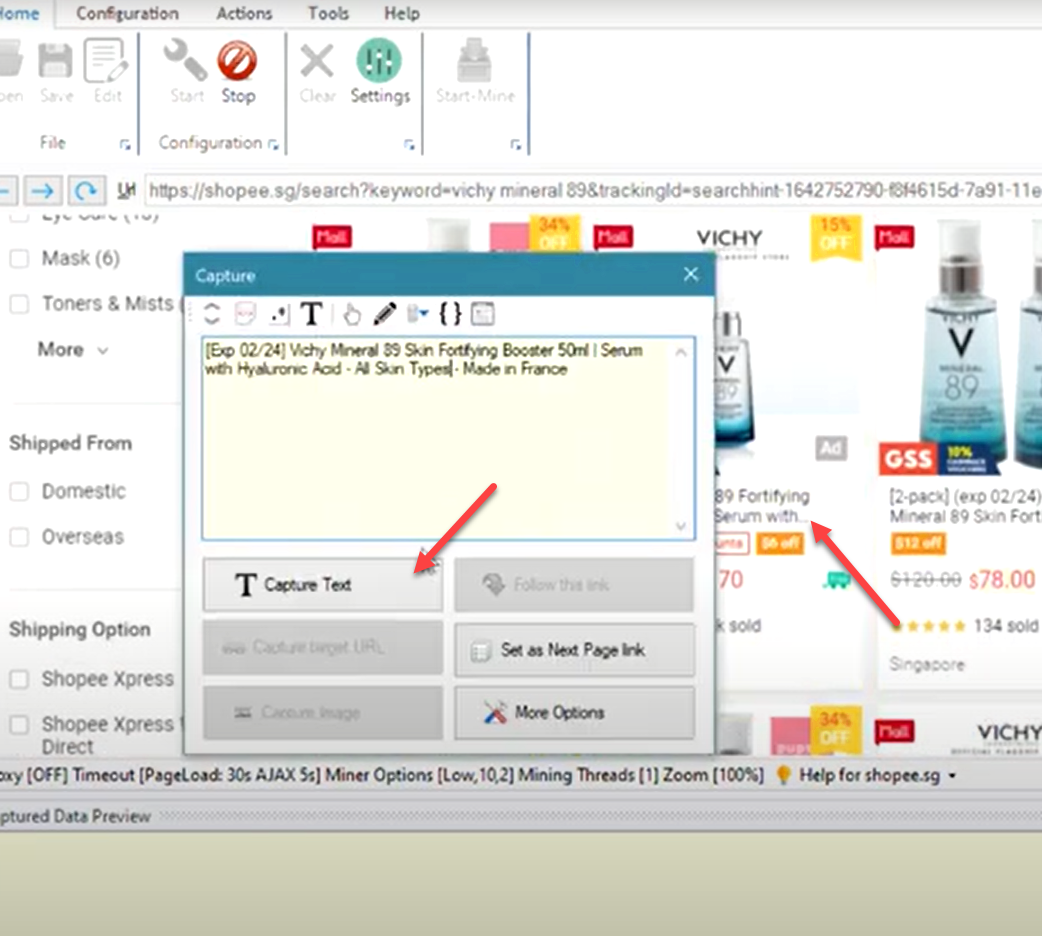1042x936 pixels.
Task: Tick the Overseas checkbox
Action: 19,538
